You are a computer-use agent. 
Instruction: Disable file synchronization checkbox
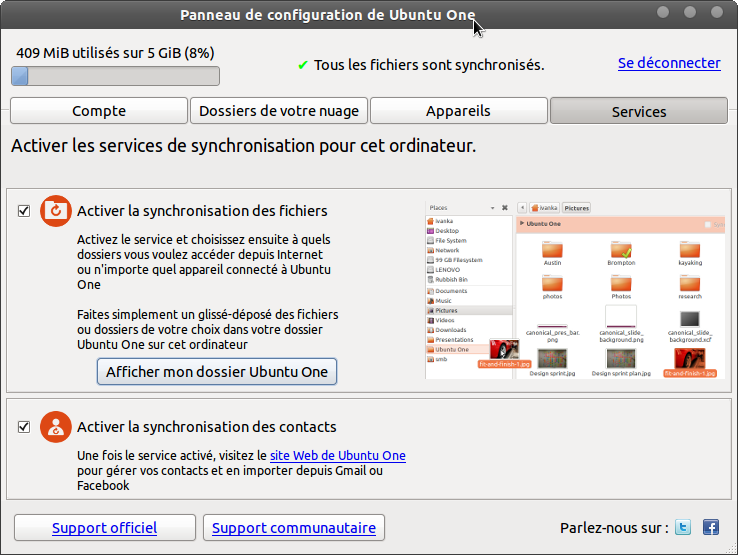click(24, 211)
